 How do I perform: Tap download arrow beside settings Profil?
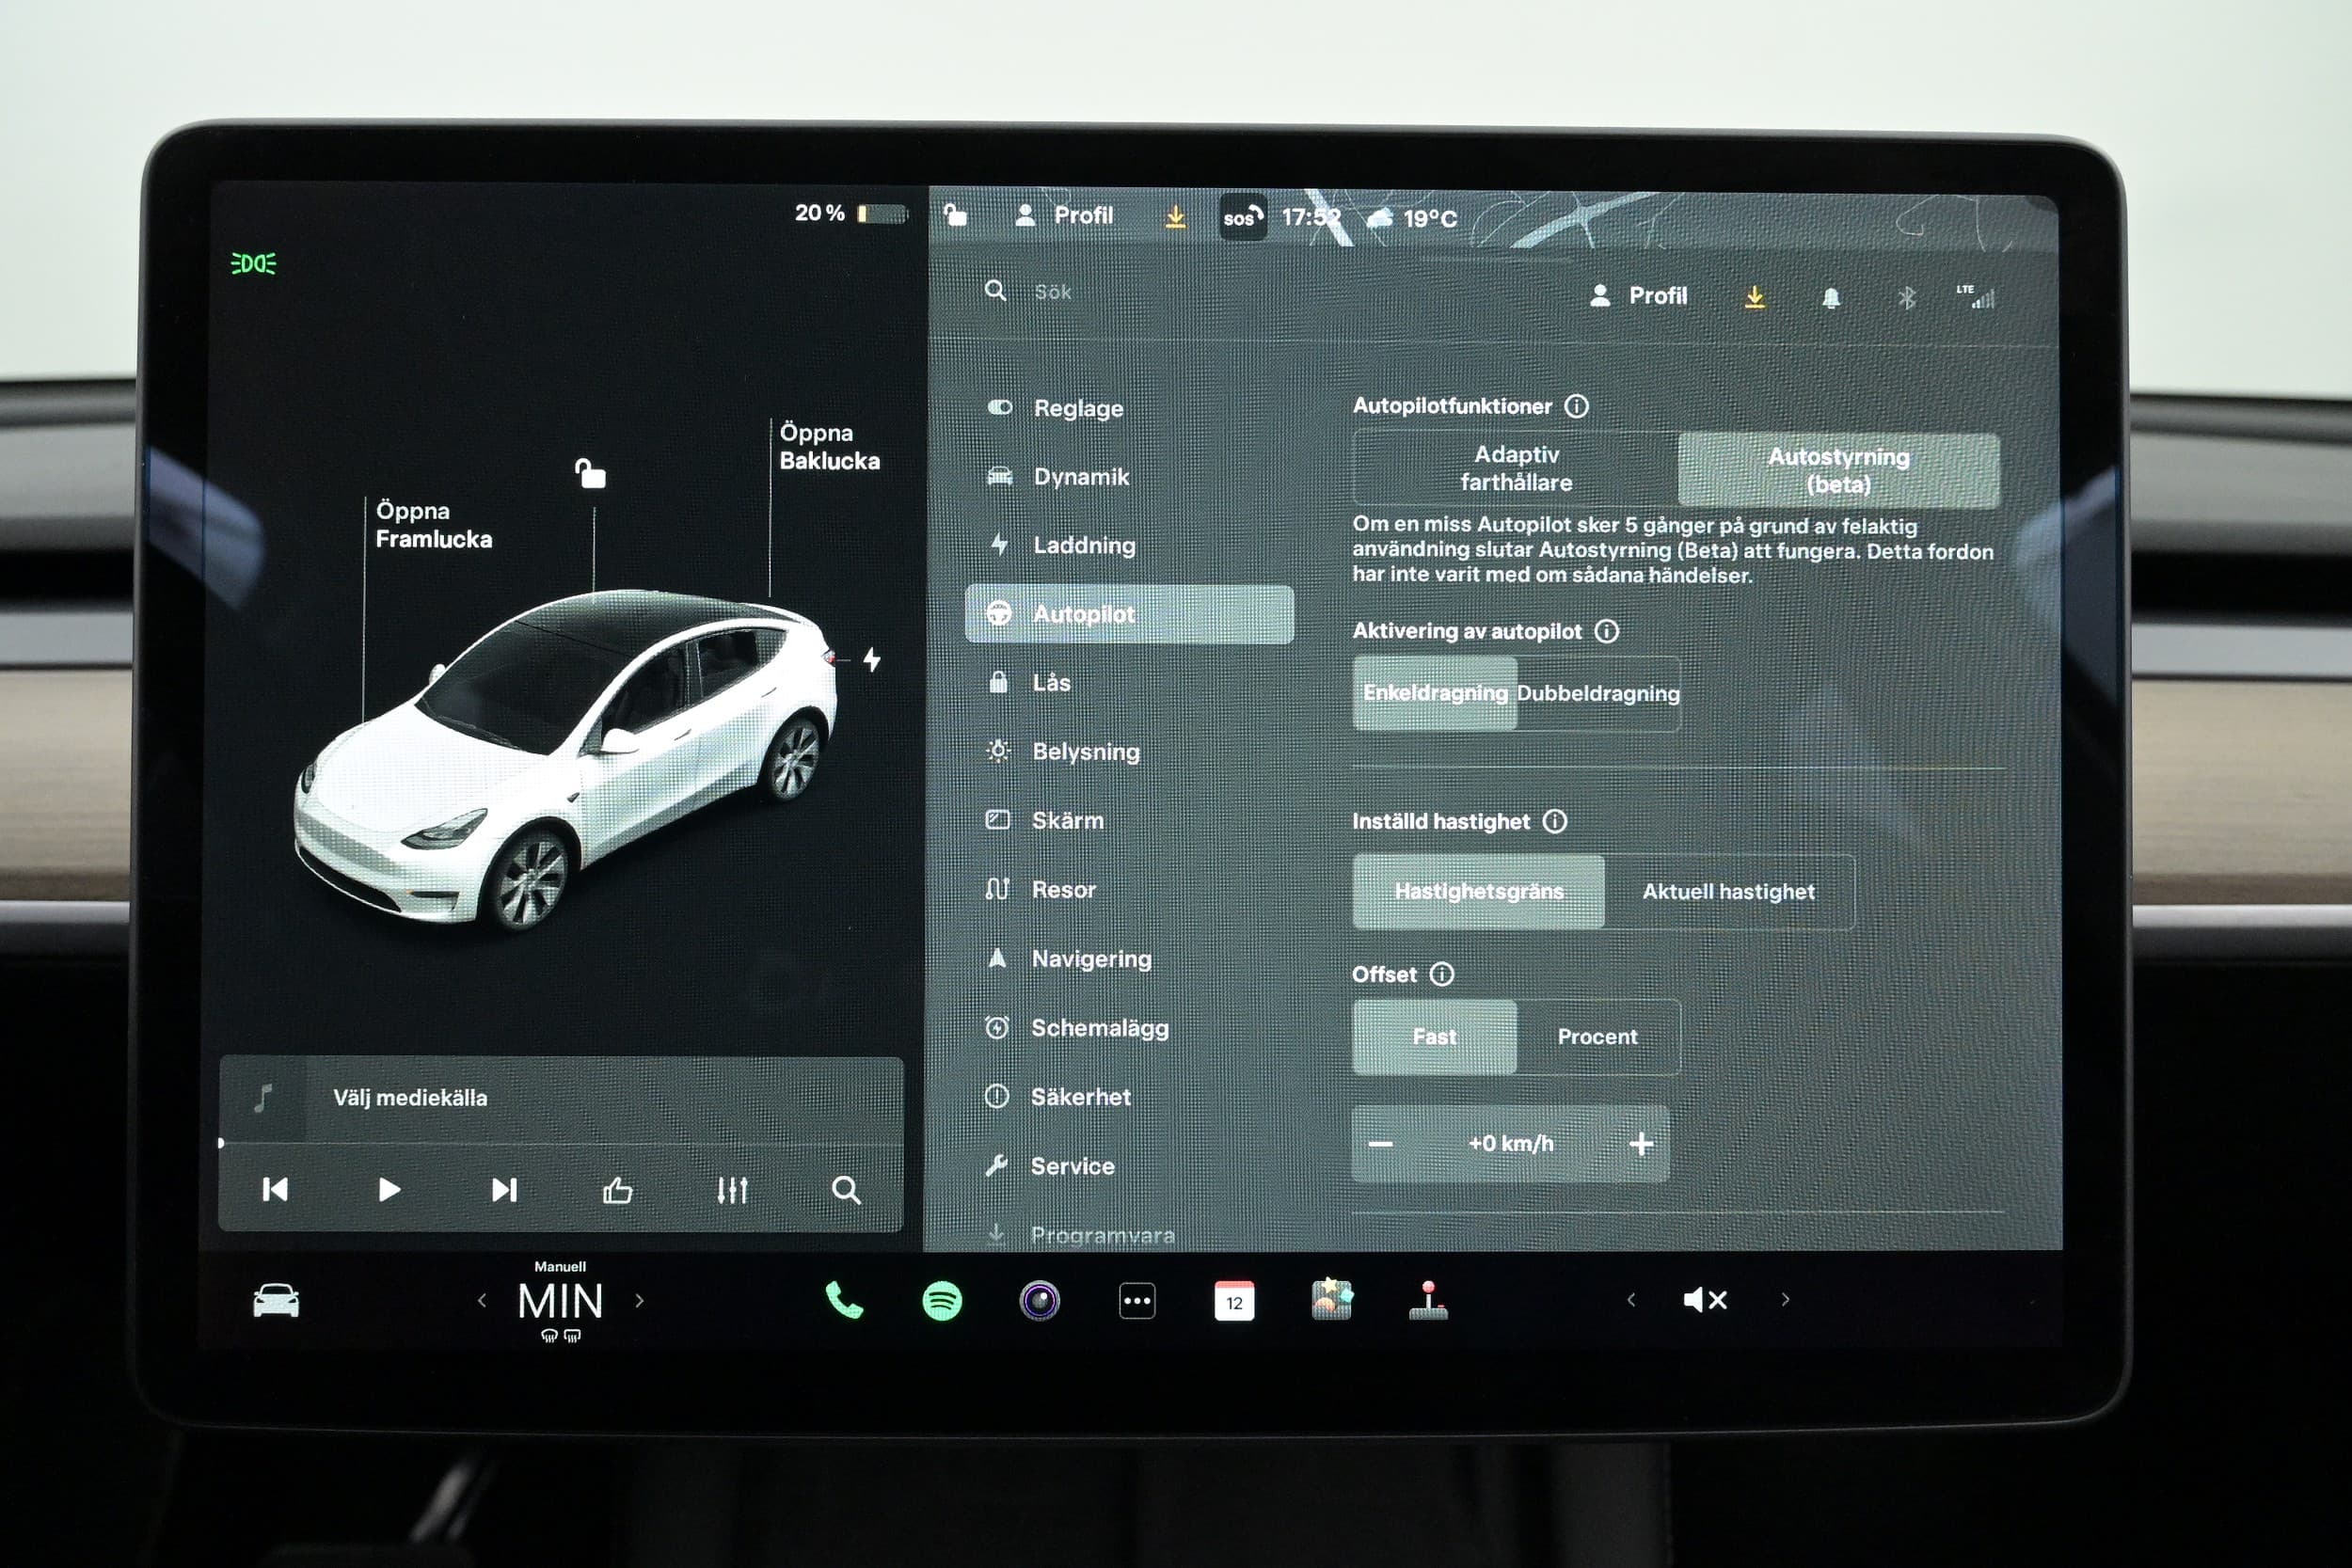[x=1755, y=297]
